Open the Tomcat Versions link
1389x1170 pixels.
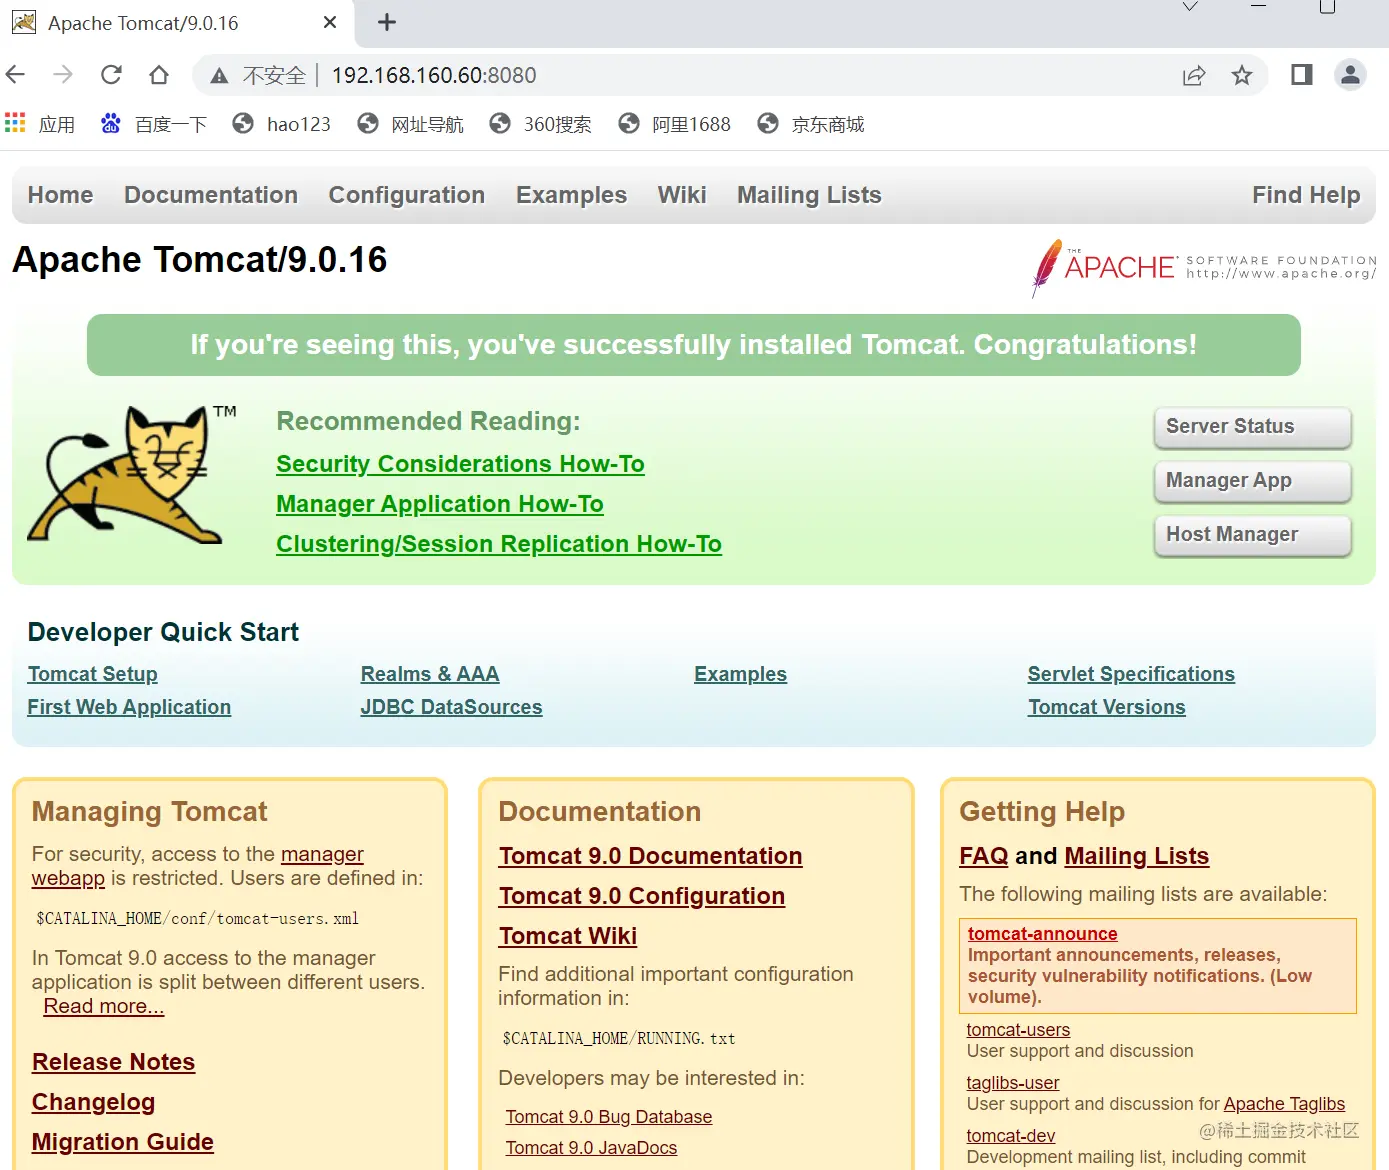1107,707
